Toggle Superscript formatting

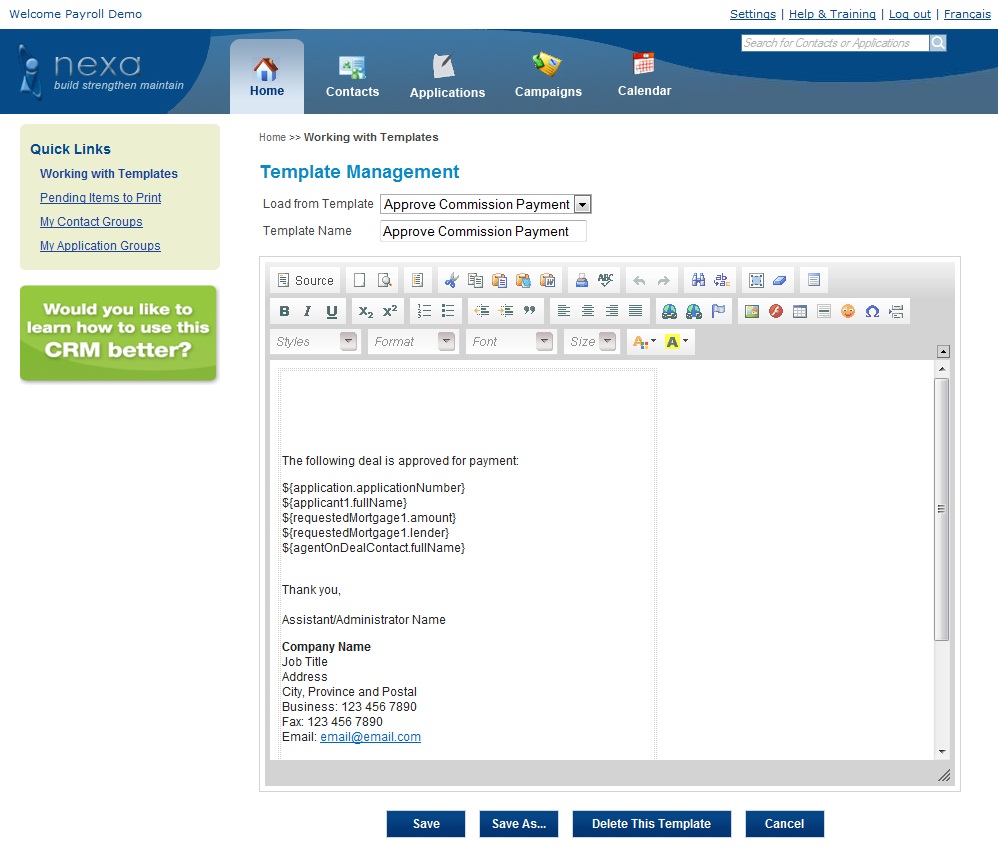pyautogui.click(x=390, y=311)
